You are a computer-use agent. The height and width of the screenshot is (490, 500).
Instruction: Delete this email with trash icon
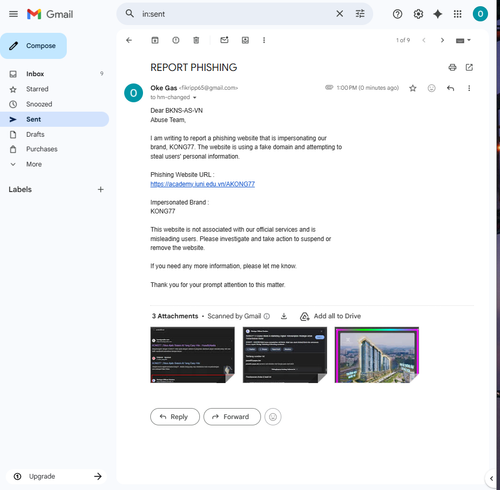pos(196,40)
